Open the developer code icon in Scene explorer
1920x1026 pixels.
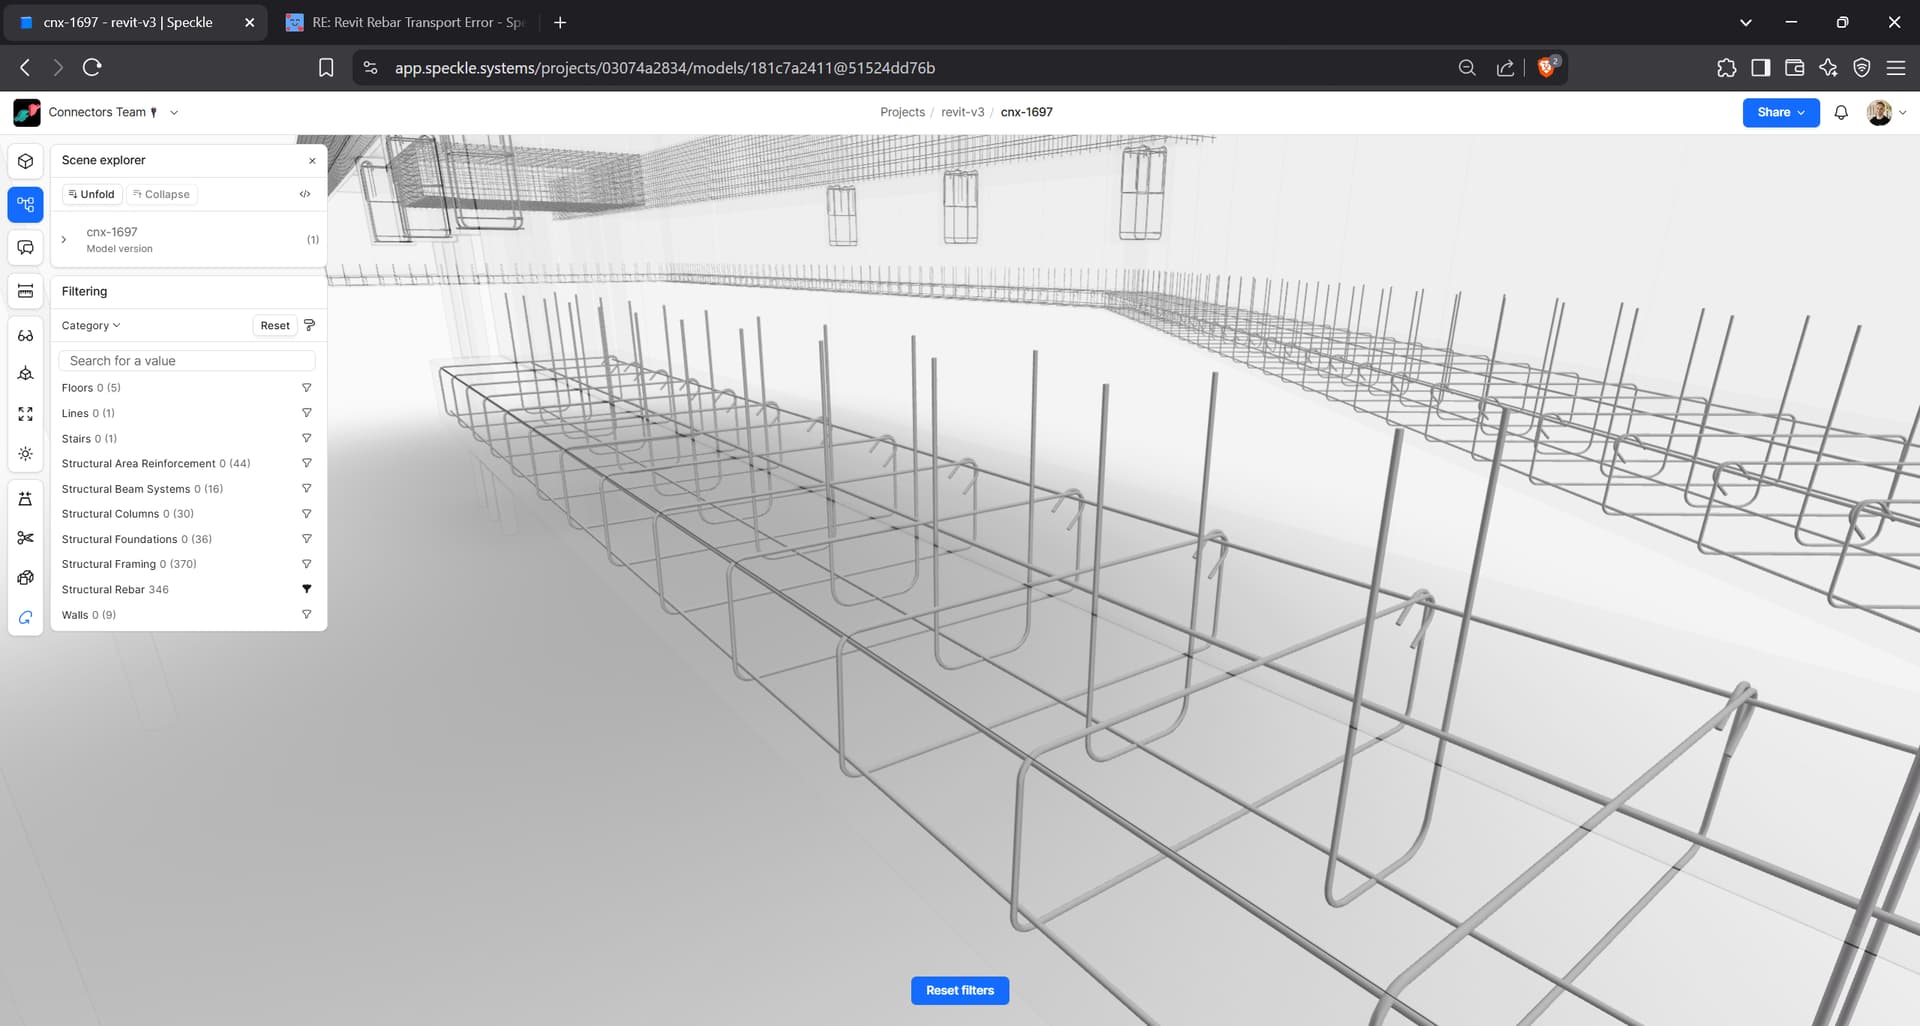click(305, 194)
